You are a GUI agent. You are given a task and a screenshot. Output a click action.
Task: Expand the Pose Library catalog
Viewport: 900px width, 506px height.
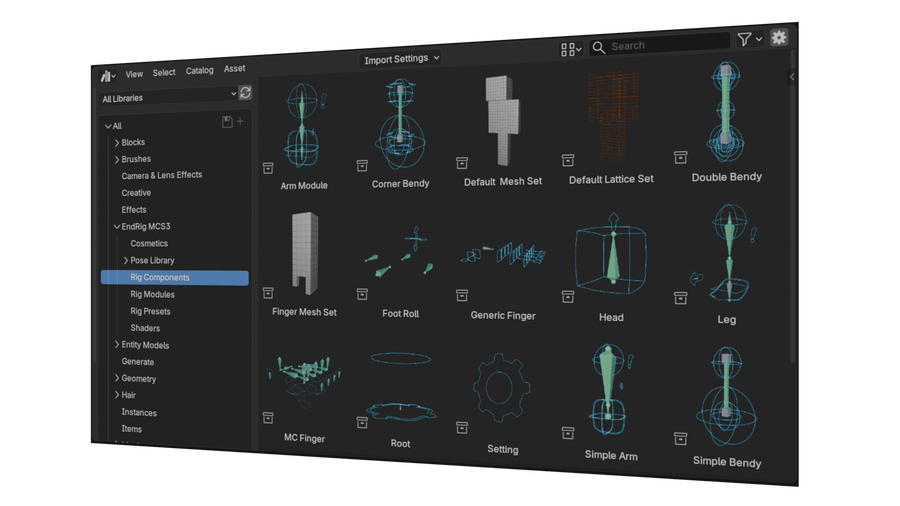[126, 261]
